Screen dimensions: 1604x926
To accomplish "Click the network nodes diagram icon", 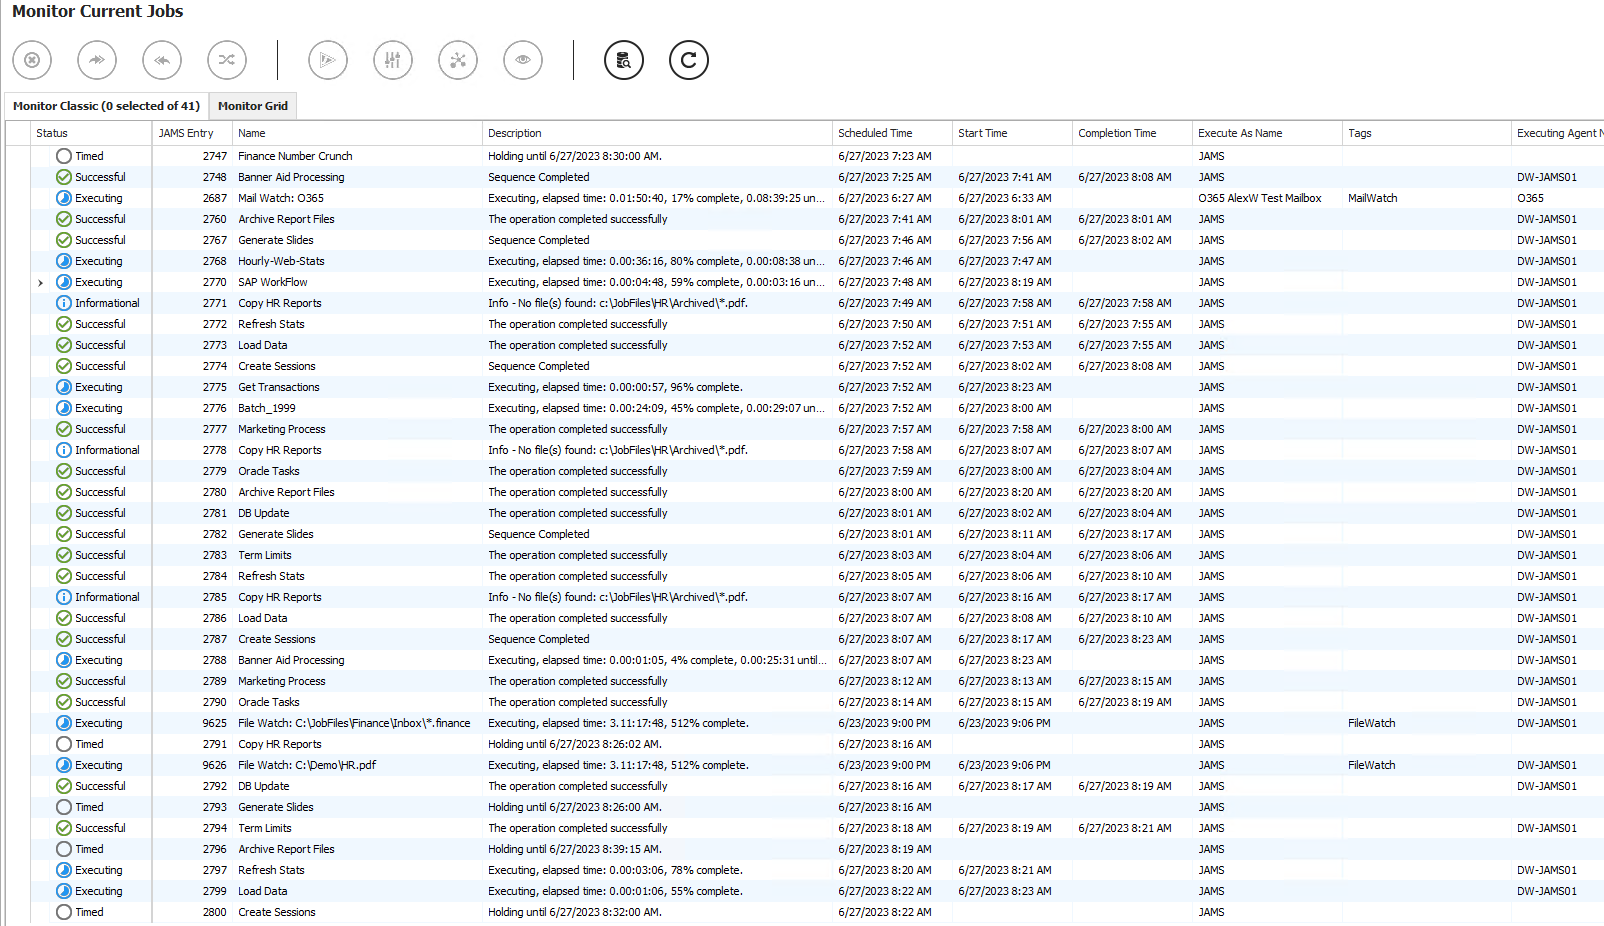I will [458, 60].
